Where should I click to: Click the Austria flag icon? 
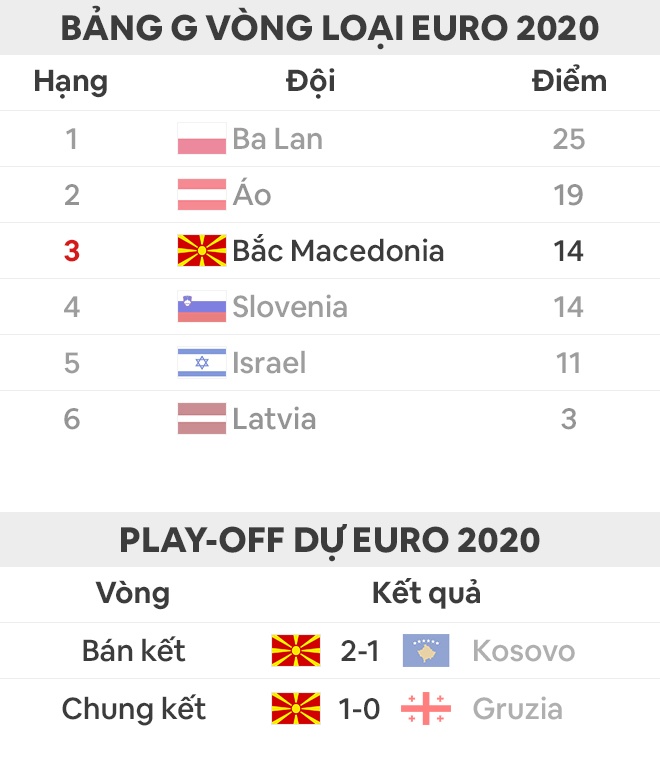pyautogui.click(x=202, y=195)
